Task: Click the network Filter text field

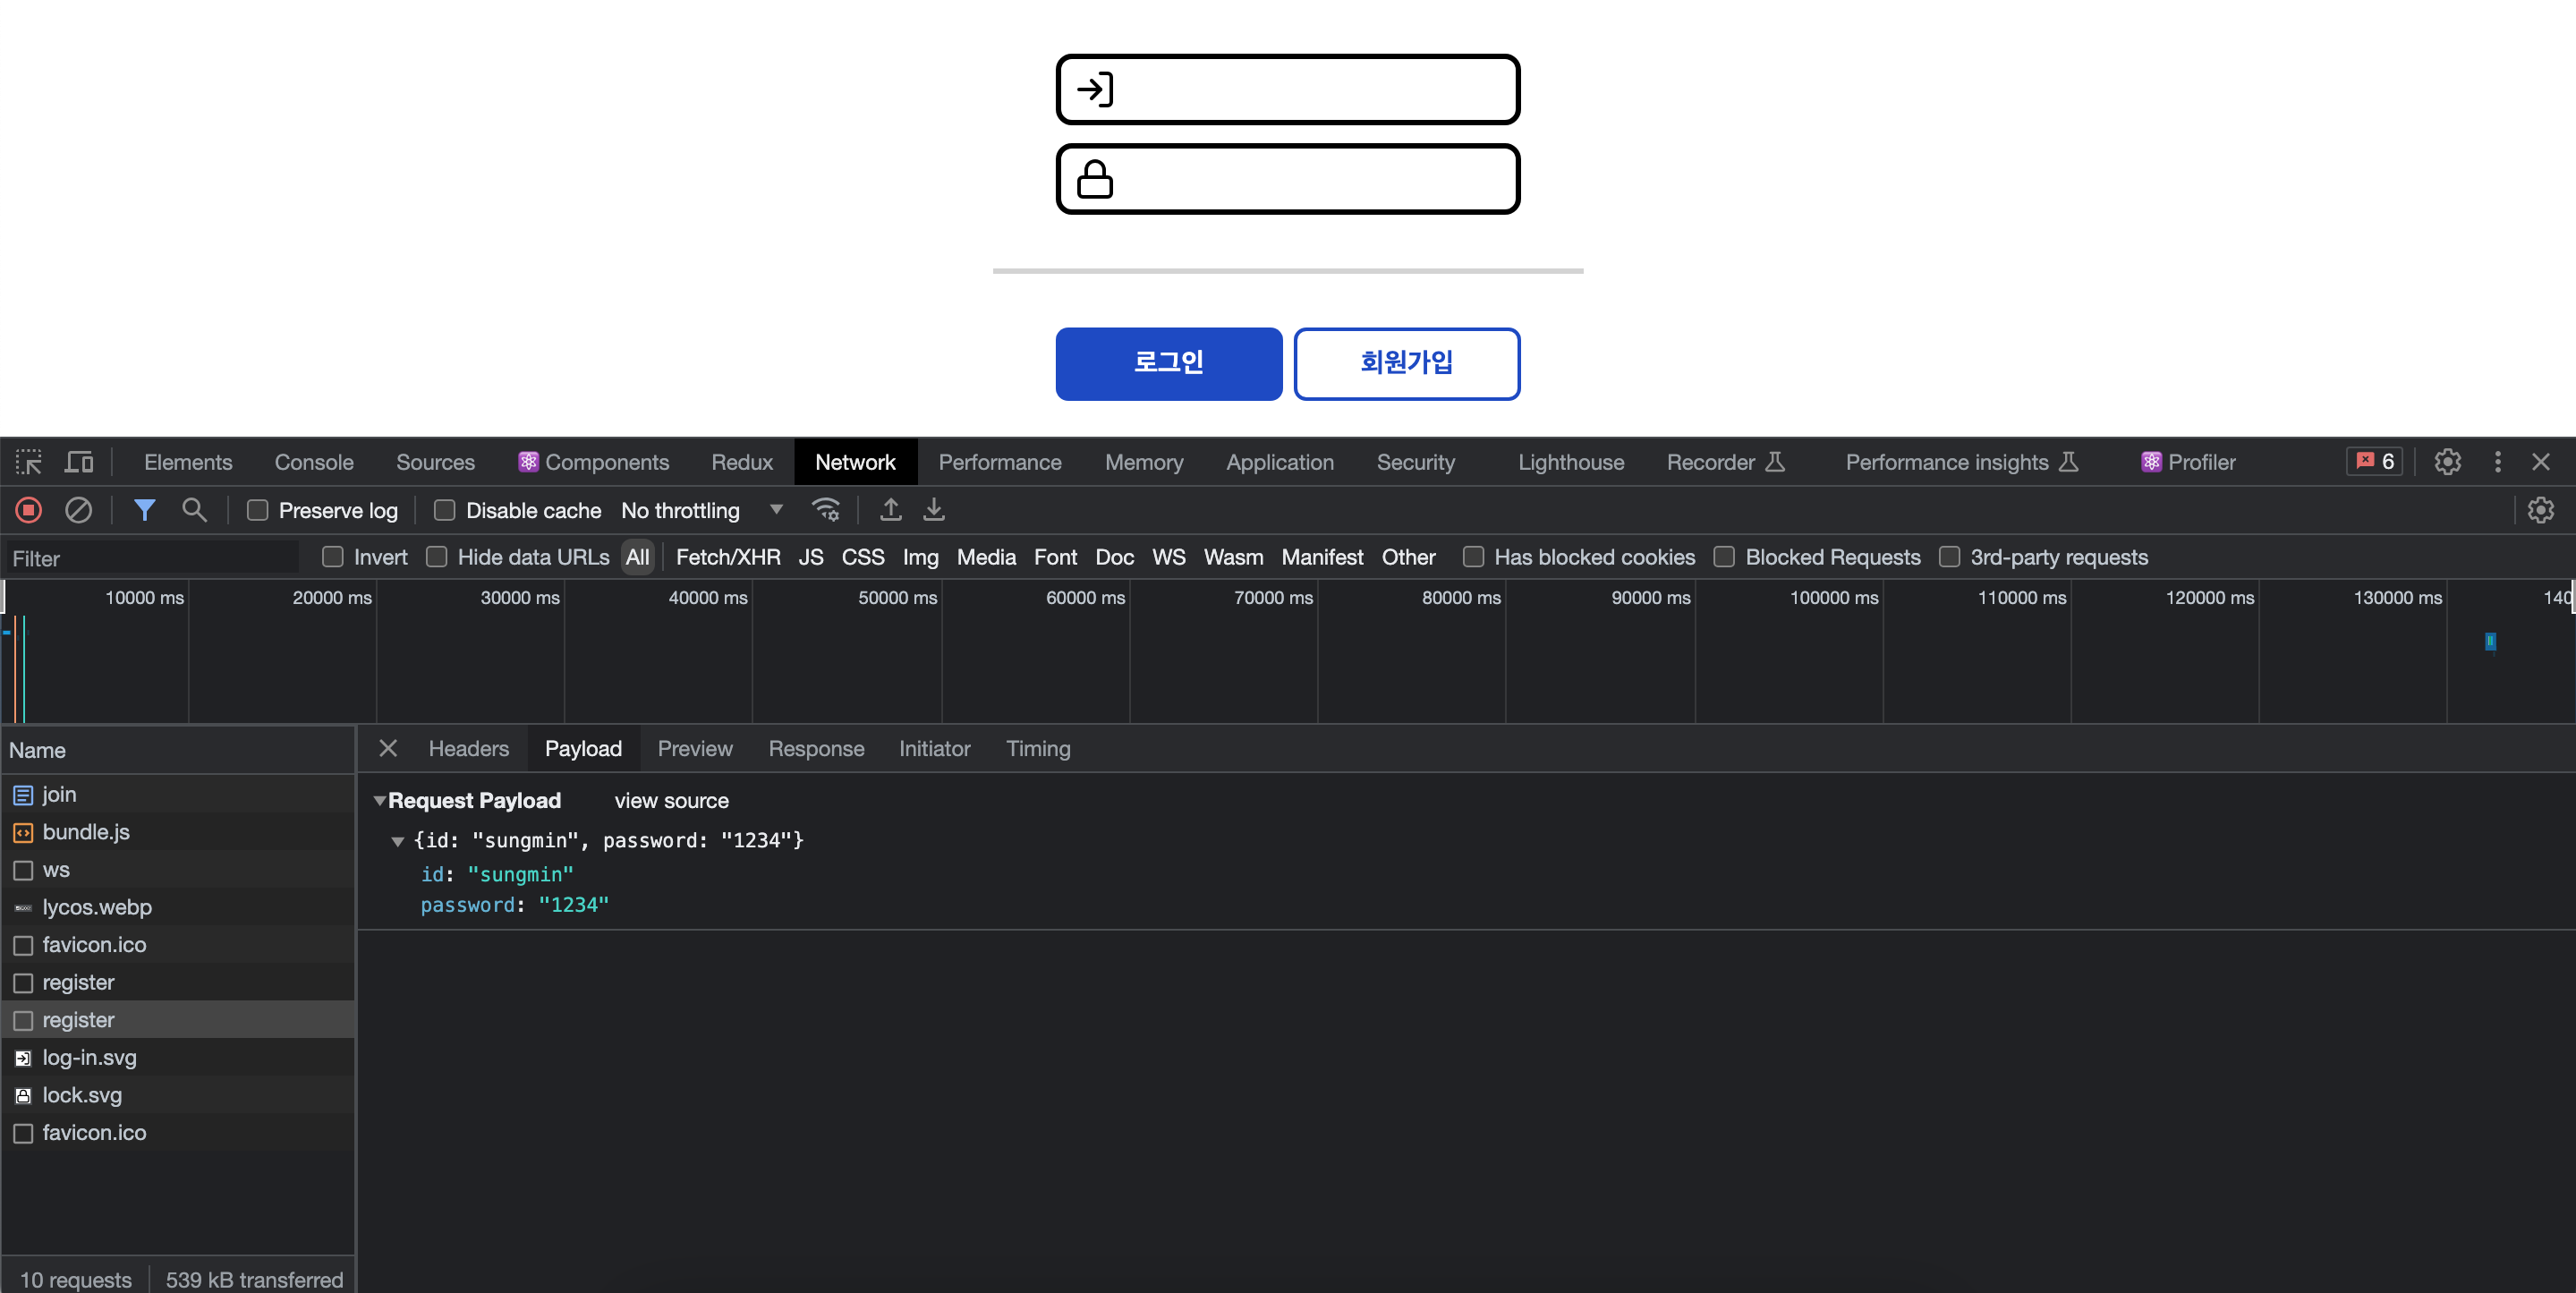Action: [150, 558]
